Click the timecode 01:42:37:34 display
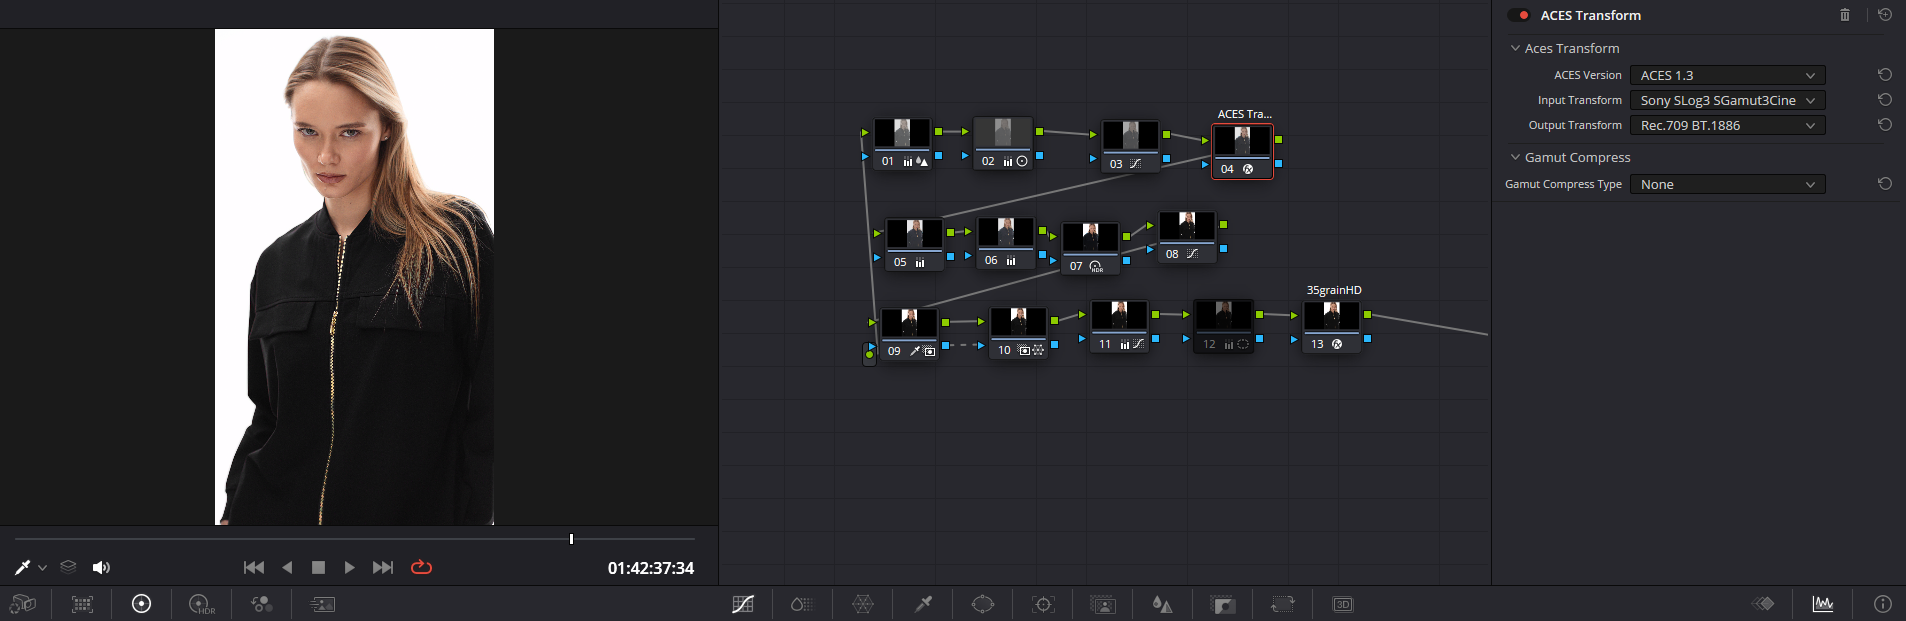Image resolution: width=1906 pixels, height=621 pixels. pyautogui.click(x=651, y=568)
